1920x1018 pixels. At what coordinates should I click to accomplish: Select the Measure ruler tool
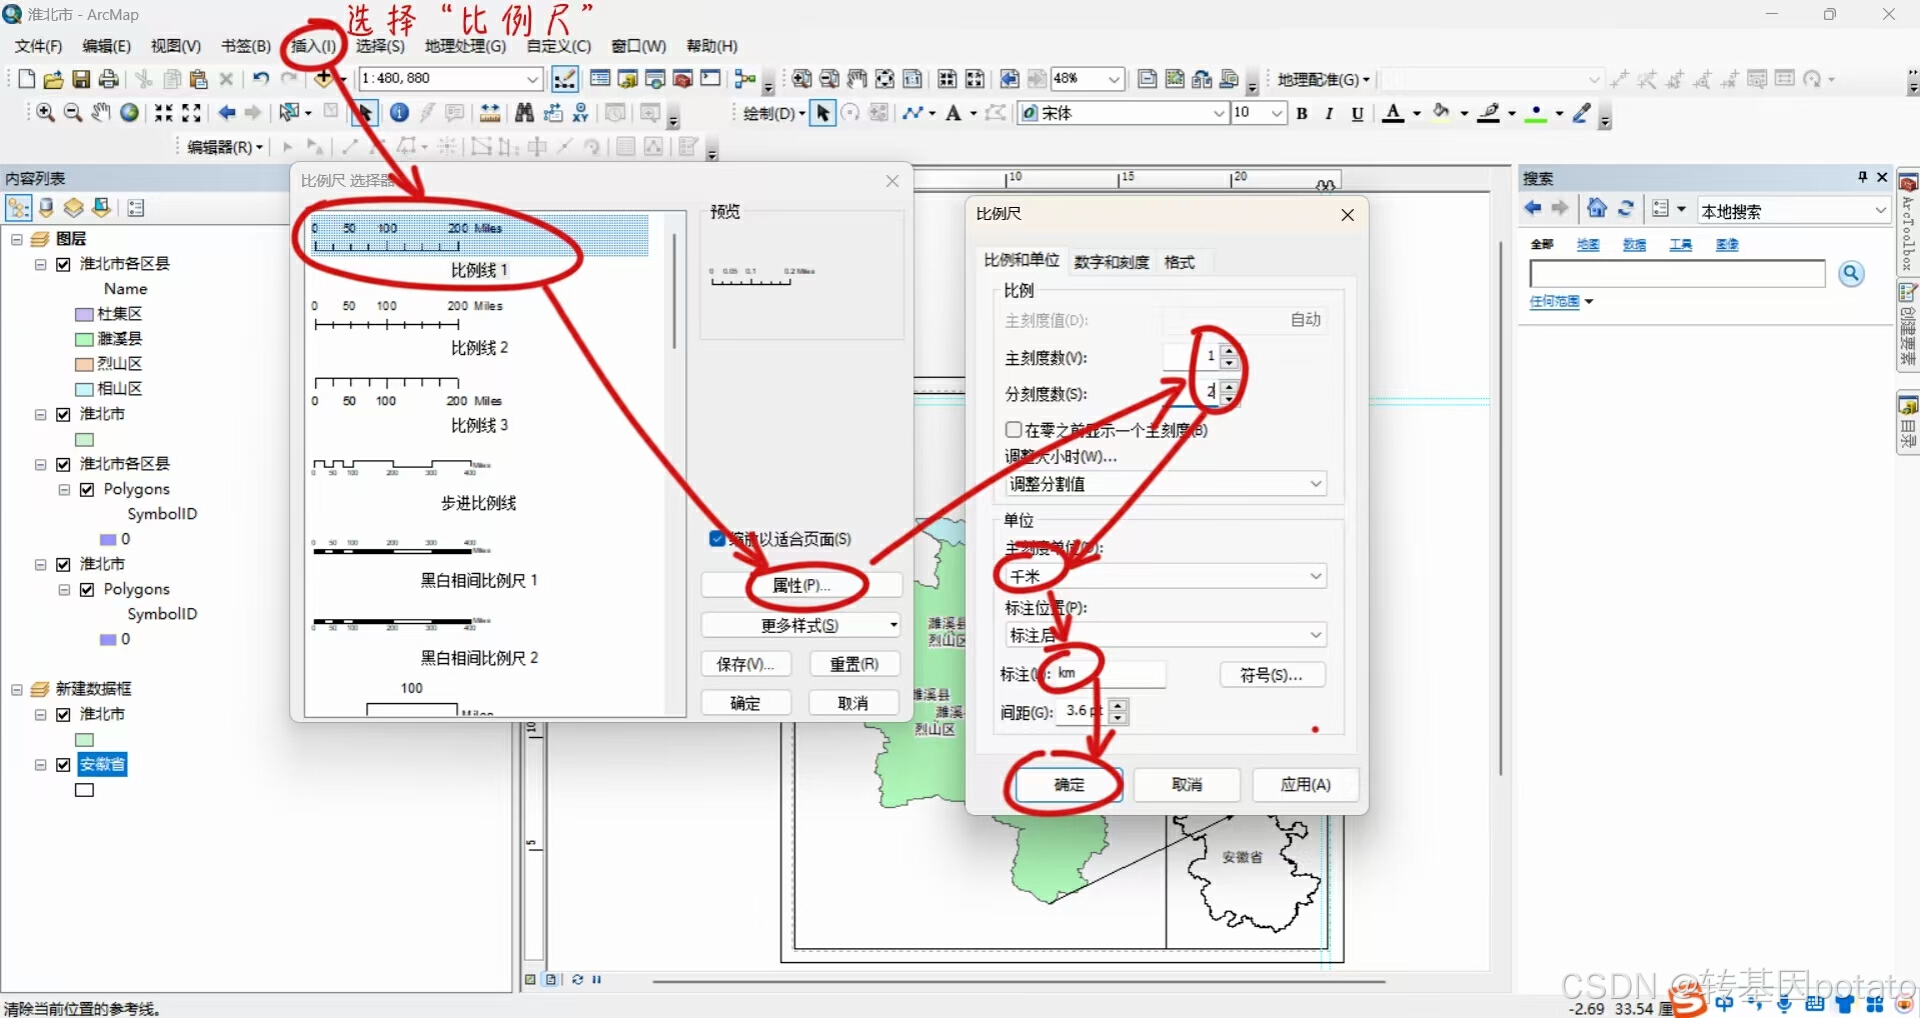(x=491, y=113)
